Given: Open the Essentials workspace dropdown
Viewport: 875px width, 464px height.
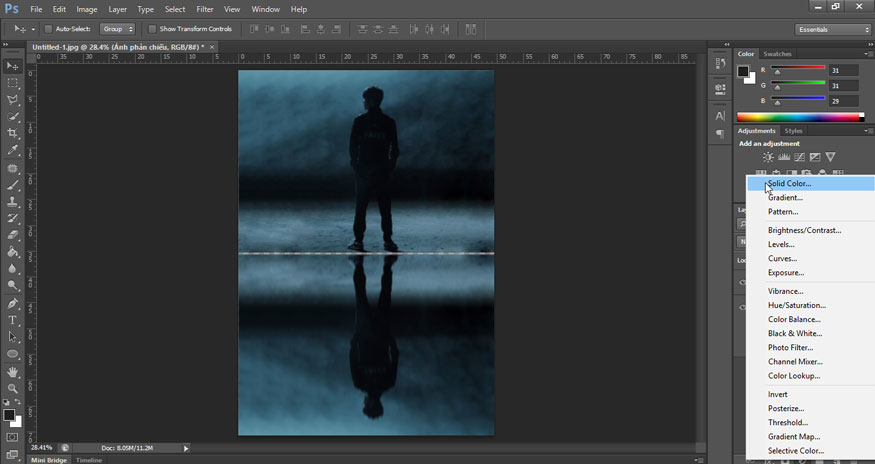Looking at the screenshot, I should (x=833, y=30).
